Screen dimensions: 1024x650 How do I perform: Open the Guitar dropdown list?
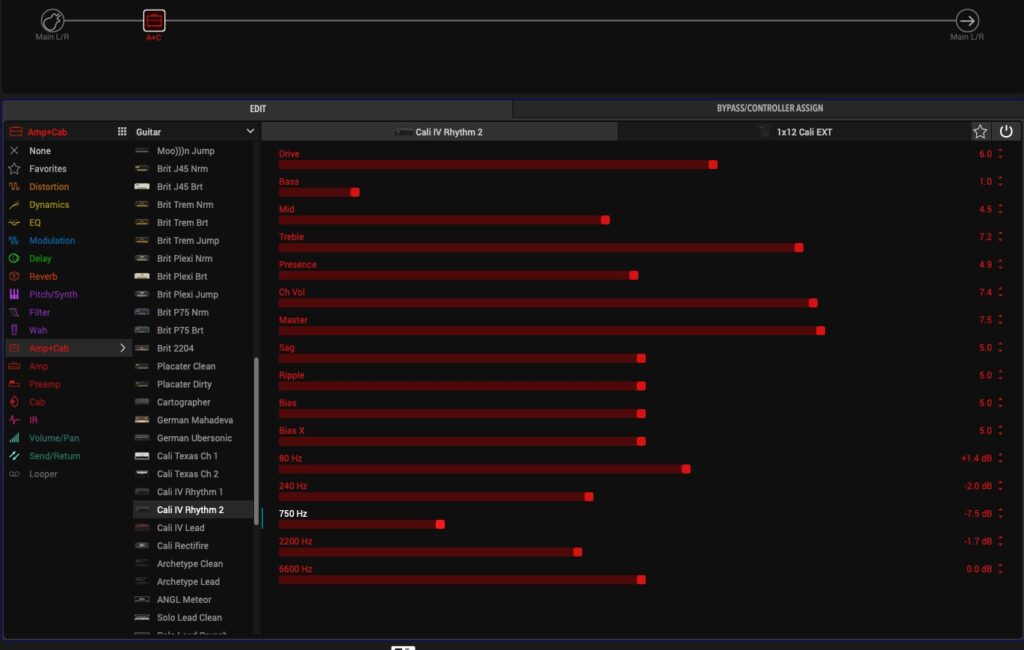(x=250, y=132)
